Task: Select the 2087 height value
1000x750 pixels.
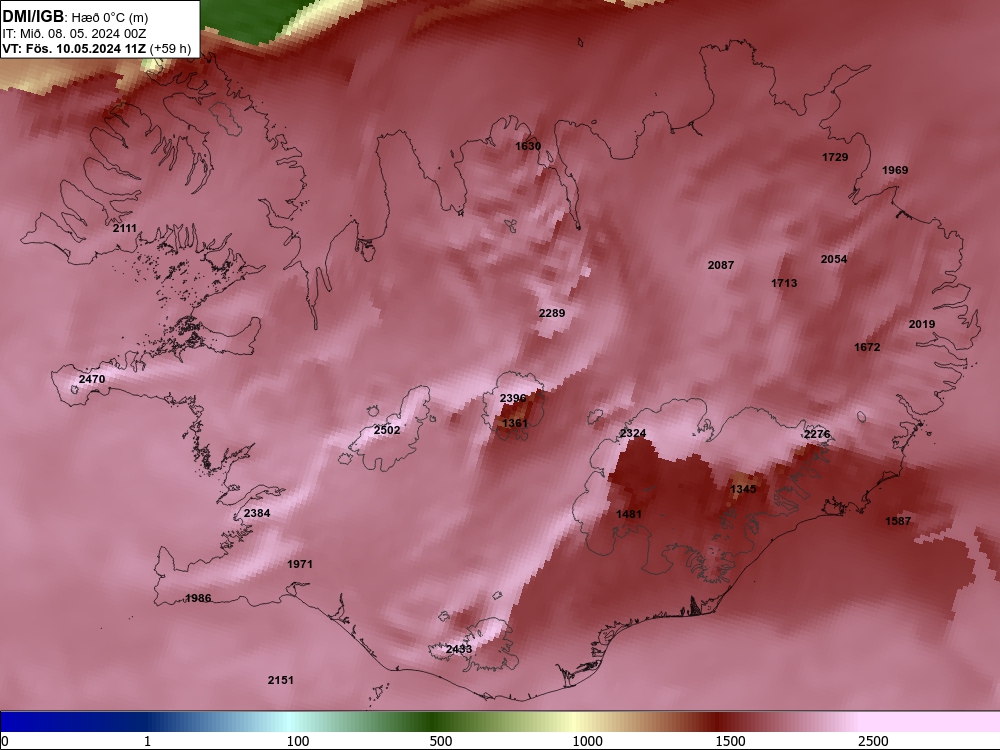Action: point(721,265)
